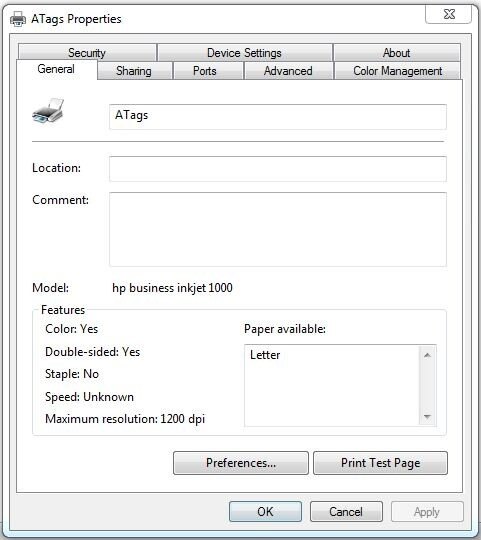This screenshot has height=540, width=481.
Task: Click scroll up arrow in paper list
Action: coord(427,355)
